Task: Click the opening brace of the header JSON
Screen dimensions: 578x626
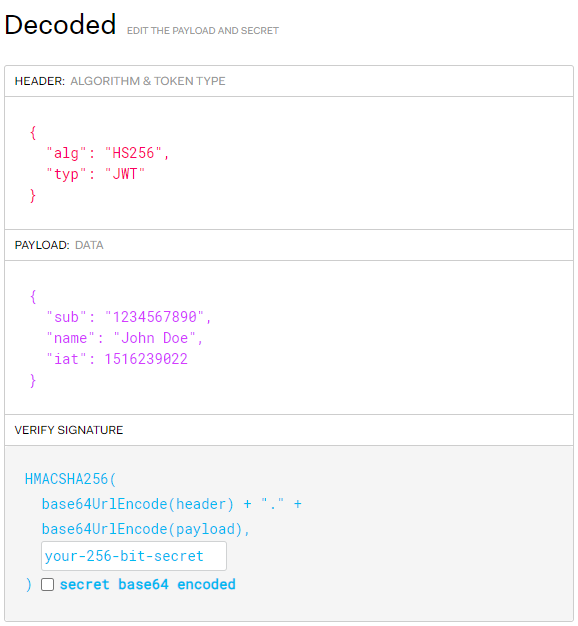Action: tap(33, 132)
